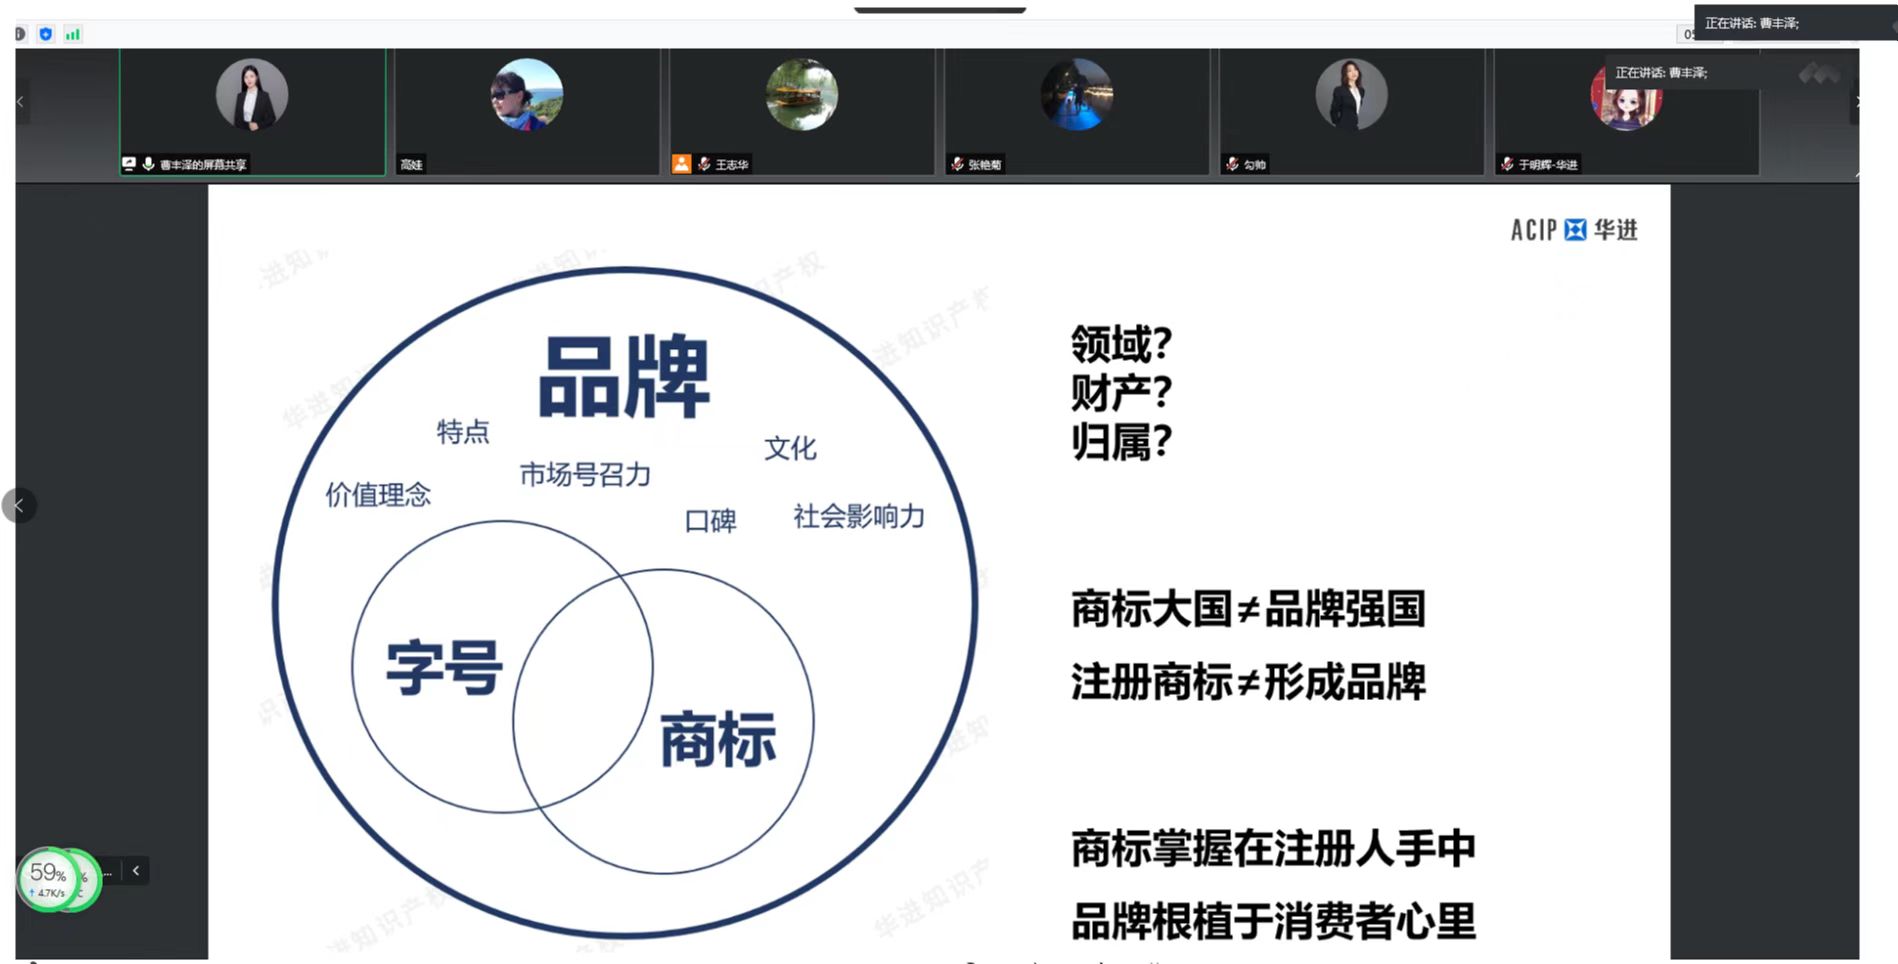Image resolution: width=1898 pixels, height=964 pixels.
Task: Open the round side-panel arrow at left edge
Action: [x=19, y=505]
